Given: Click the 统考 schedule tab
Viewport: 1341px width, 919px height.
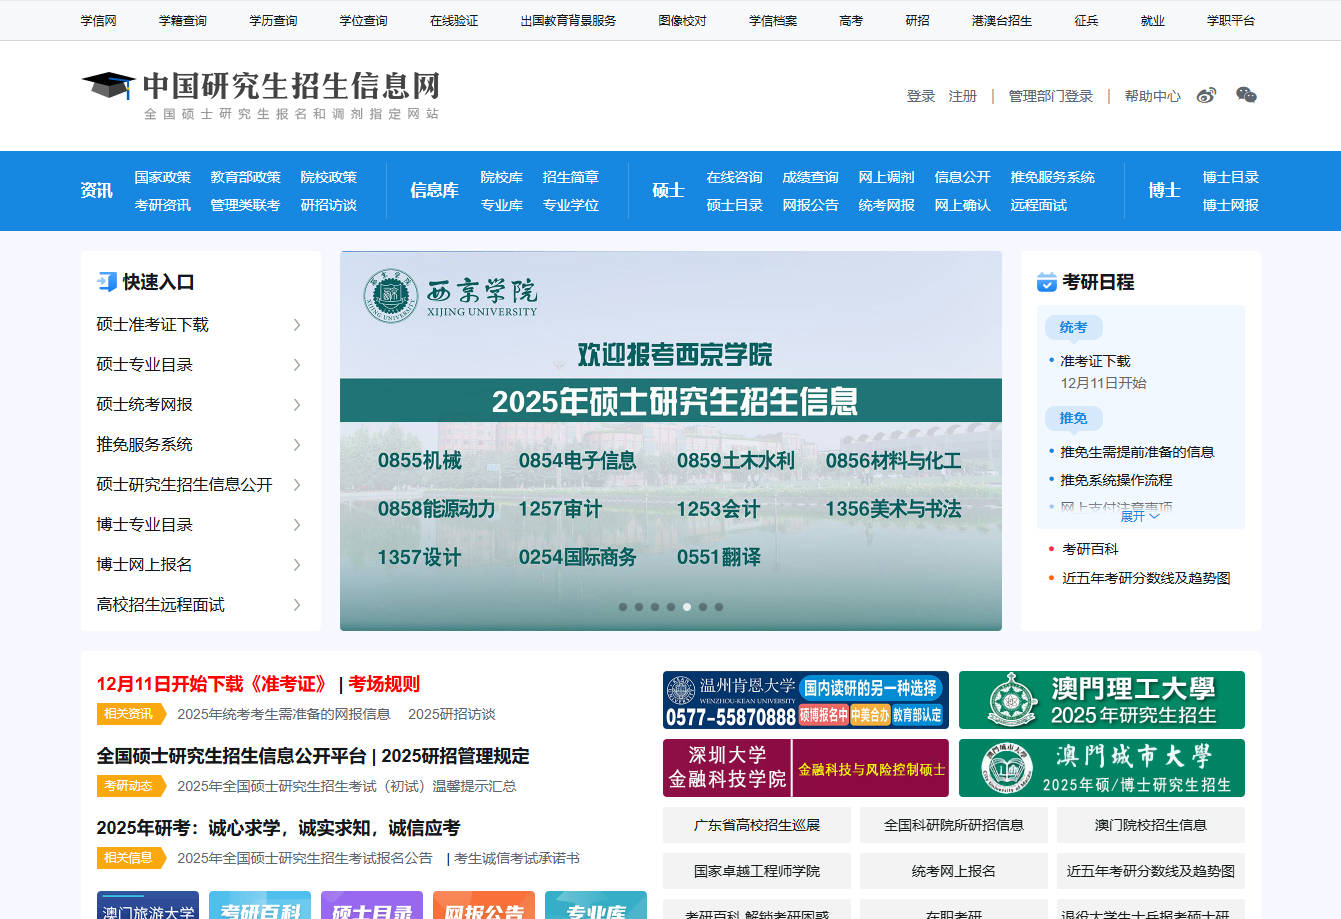Looking at the screenshot, I should click(1073, 327).
